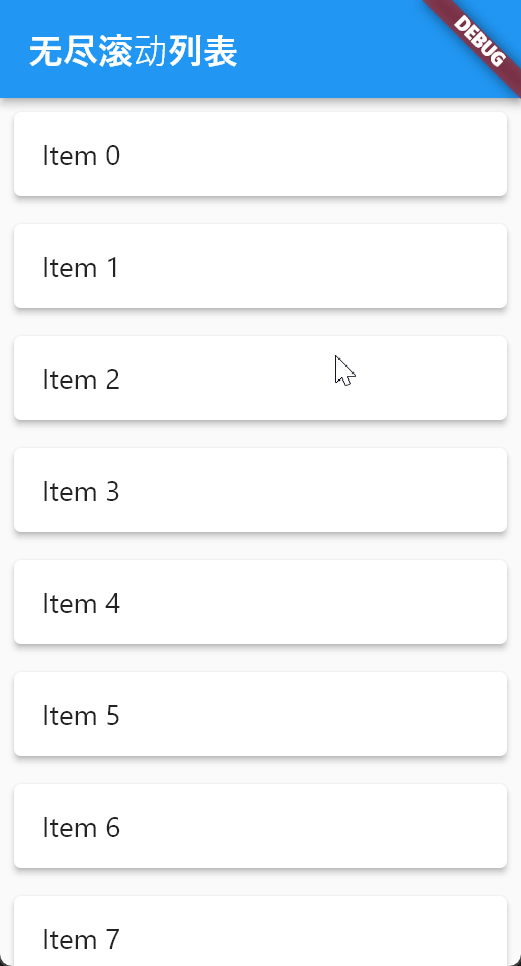This screenshot has height=966, width=521.
Task: Click the "Item 4" text label
Action: pos(81,604)
